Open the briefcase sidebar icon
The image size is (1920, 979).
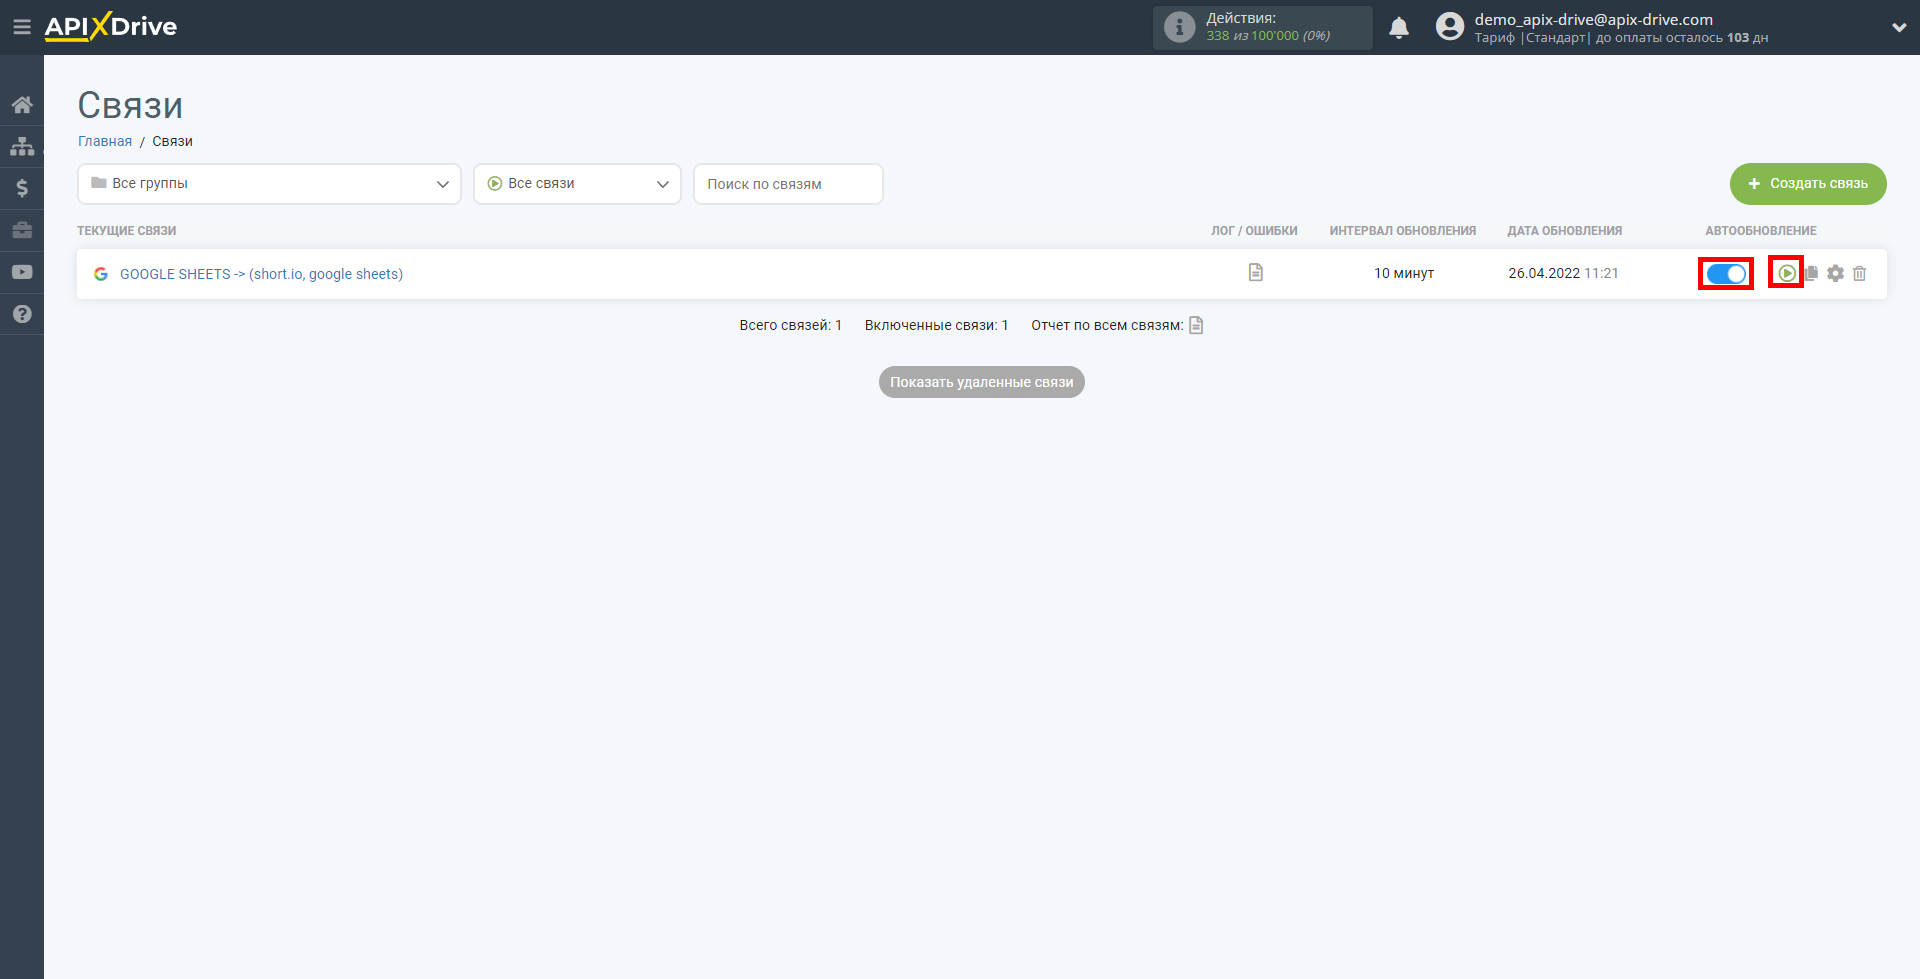(x=22, y=230)
